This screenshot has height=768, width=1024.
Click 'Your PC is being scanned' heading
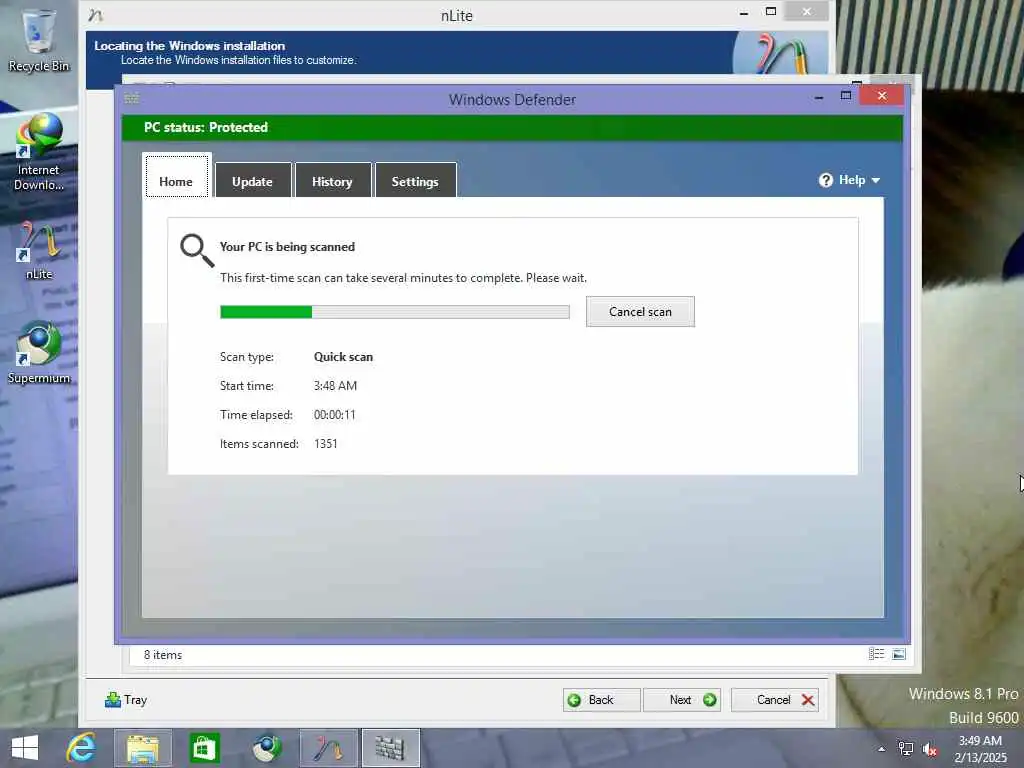pos(287,247)
